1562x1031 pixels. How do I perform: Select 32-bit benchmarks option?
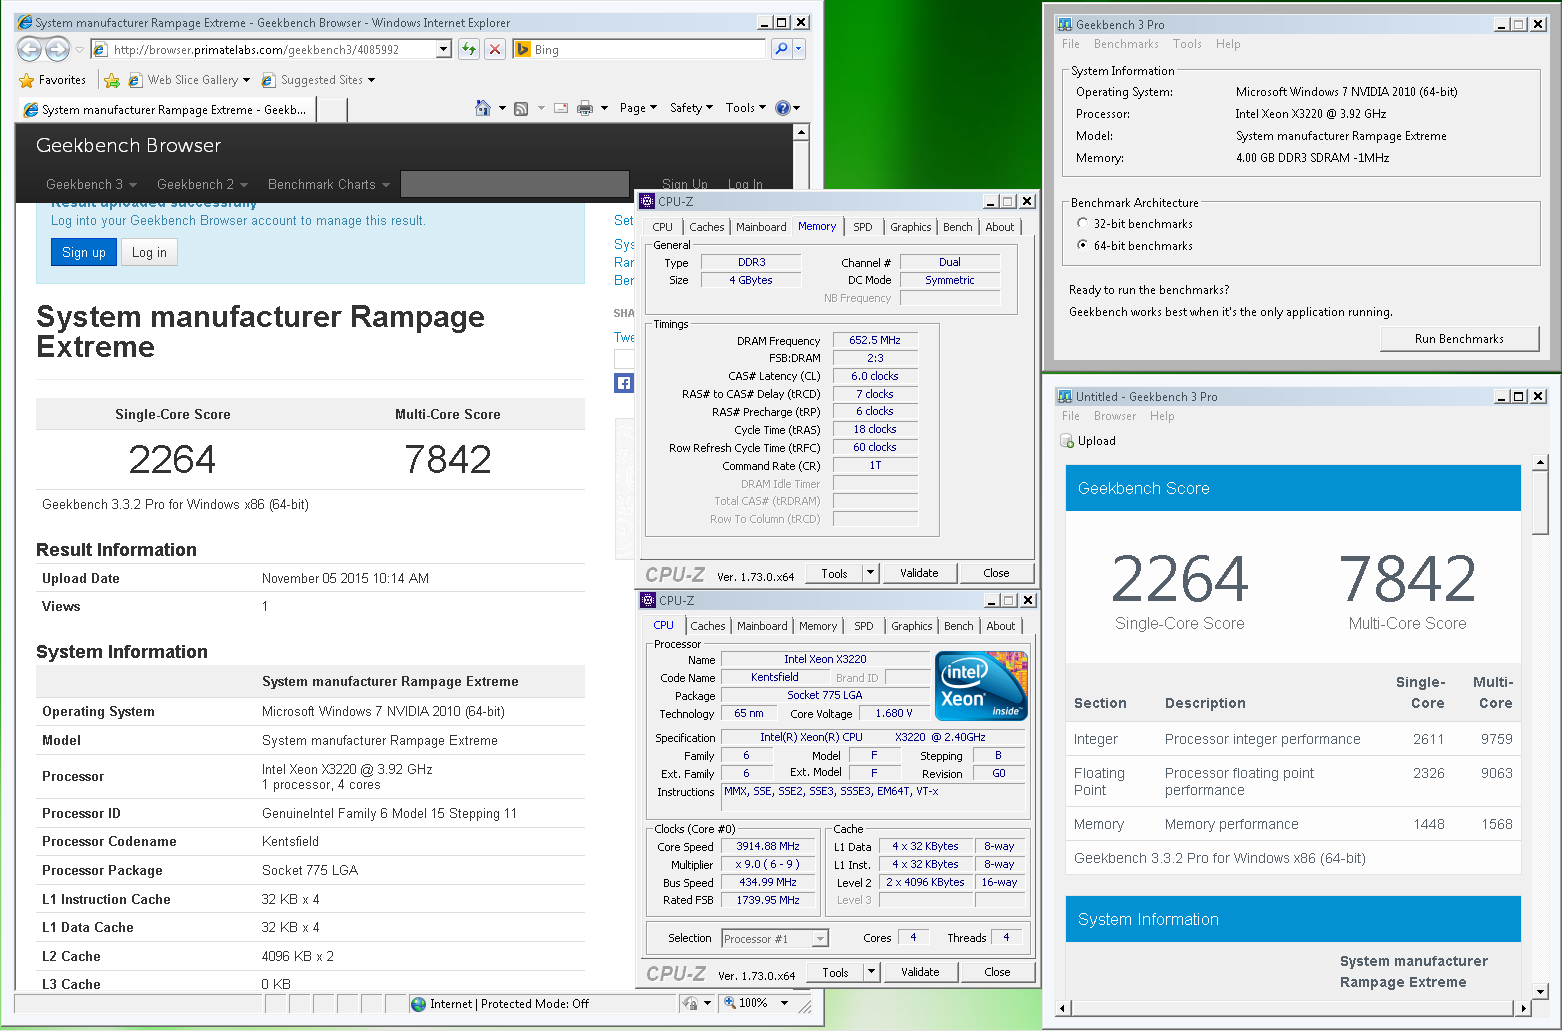pos(1082,224)
